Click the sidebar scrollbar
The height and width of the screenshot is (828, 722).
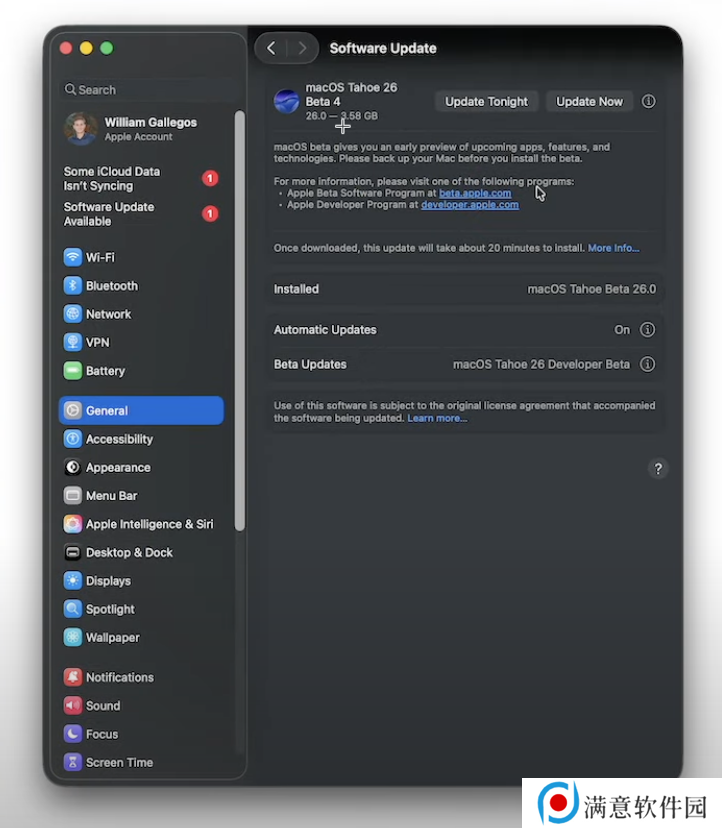(x=240, y=321)
